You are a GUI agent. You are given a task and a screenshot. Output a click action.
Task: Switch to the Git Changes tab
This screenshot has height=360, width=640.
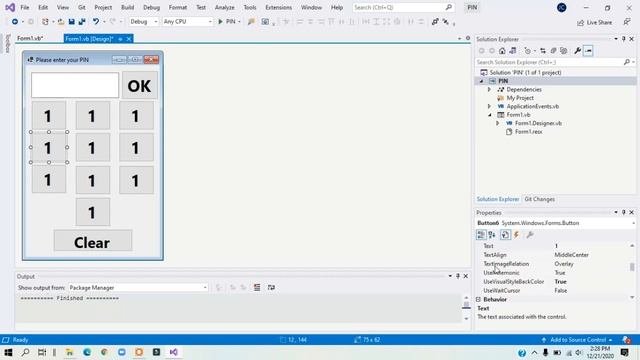[x=539, y=199]
